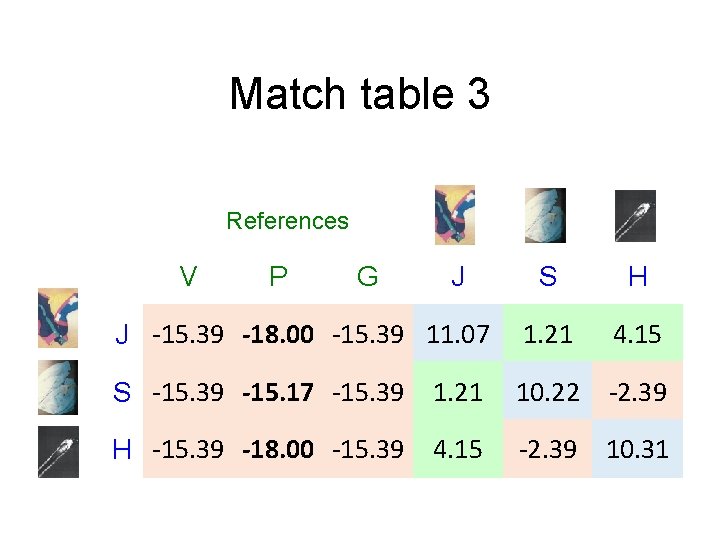Click the Match table 3 title
720x540 pixels.
coord(360,94)
